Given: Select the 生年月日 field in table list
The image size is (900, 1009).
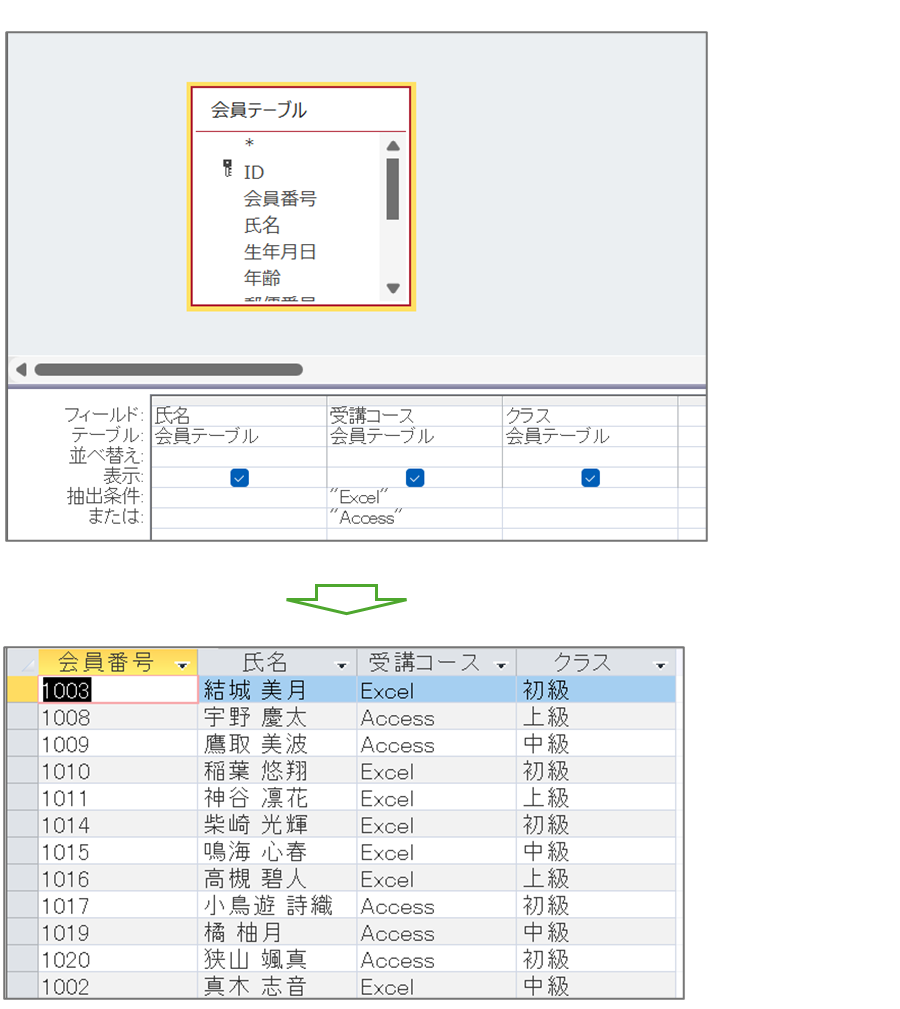Looking at the screenshot, I should coord(280,252).
